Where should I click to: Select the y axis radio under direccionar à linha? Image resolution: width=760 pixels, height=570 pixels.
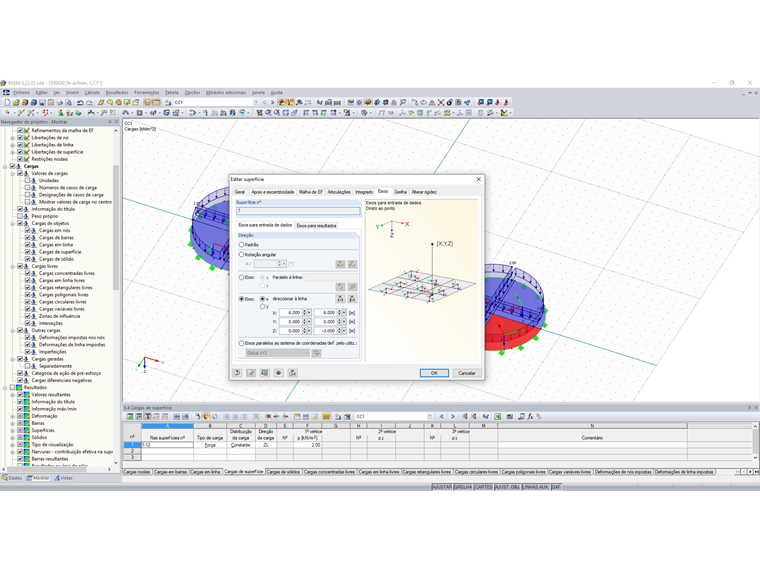(262, 306)
